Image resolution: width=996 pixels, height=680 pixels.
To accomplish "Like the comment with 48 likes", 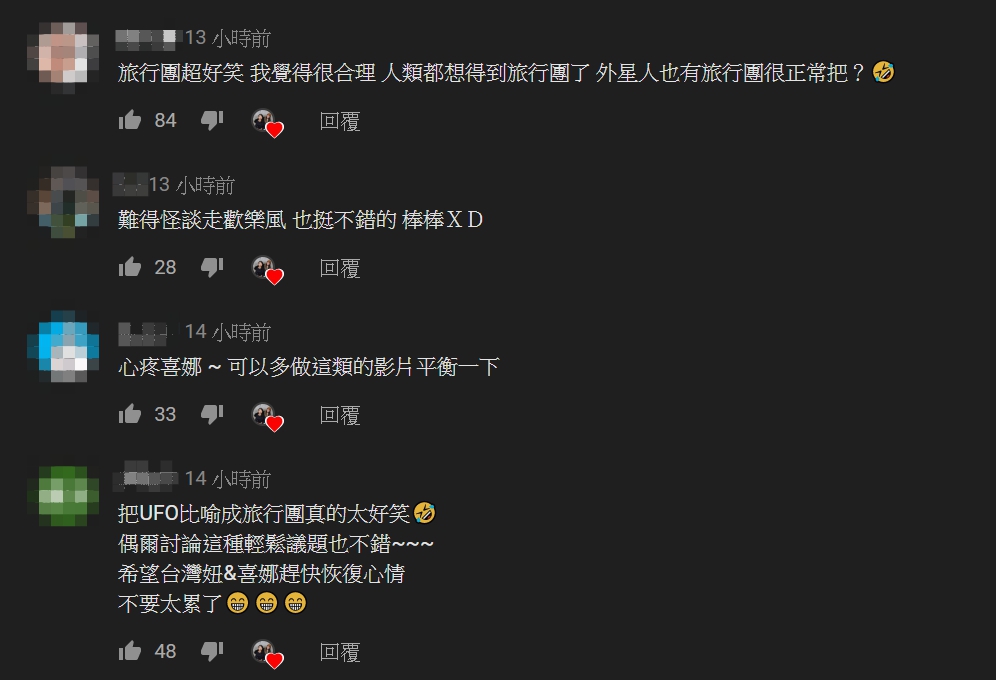I will click(x=130, y=651).
